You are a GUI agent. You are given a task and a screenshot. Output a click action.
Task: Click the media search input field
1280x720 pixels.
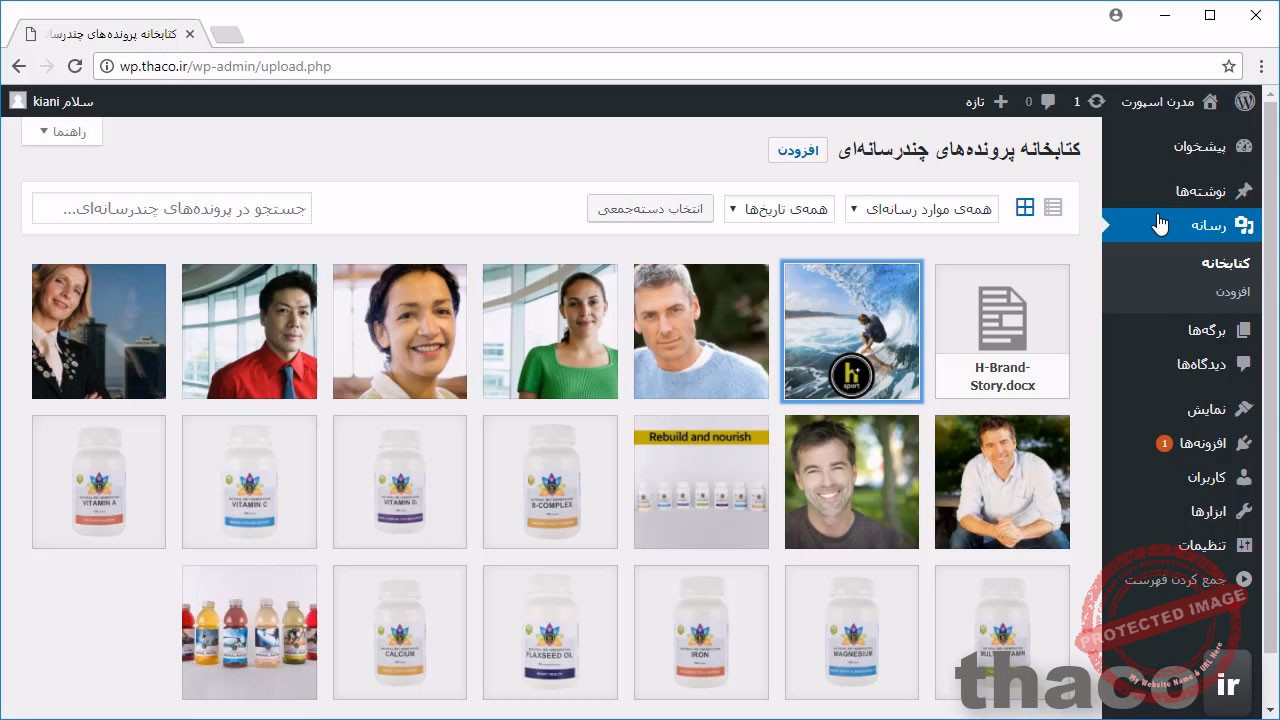172,209
